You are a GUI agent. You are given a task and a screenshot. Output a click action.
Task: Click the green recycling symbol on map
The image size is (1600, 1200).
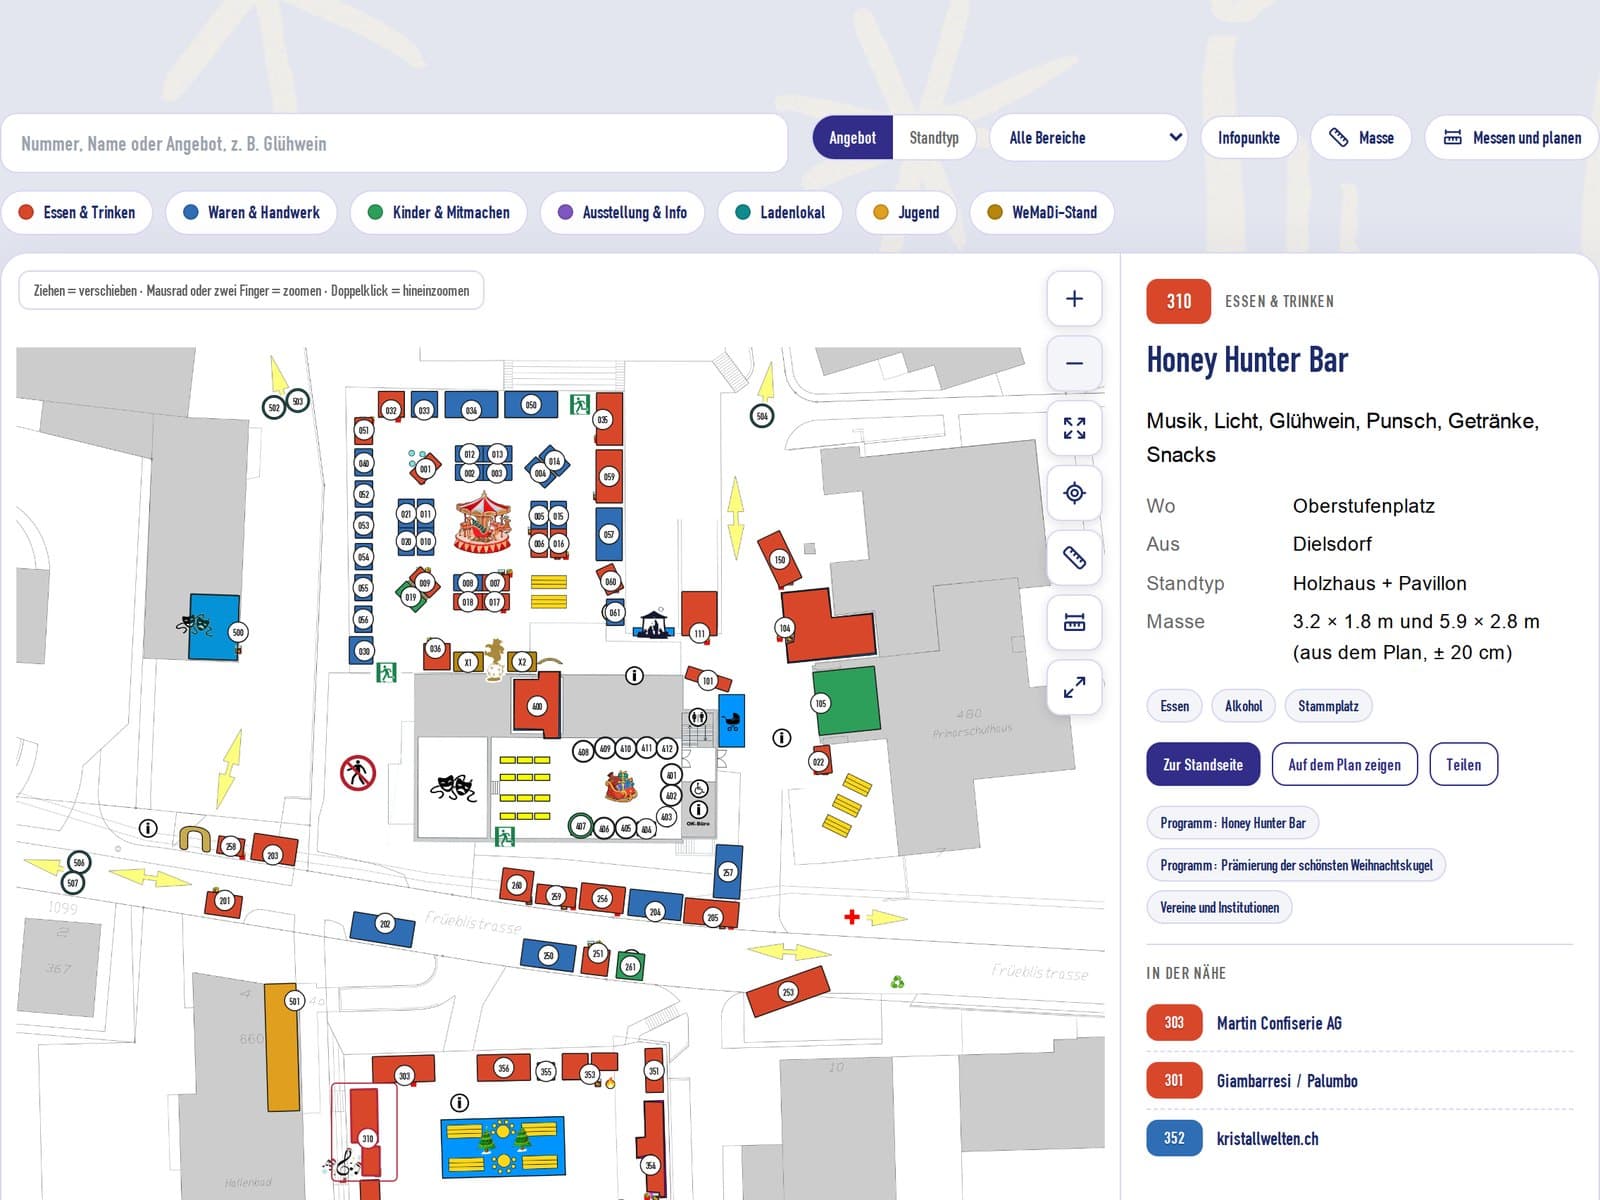point(897,982)
